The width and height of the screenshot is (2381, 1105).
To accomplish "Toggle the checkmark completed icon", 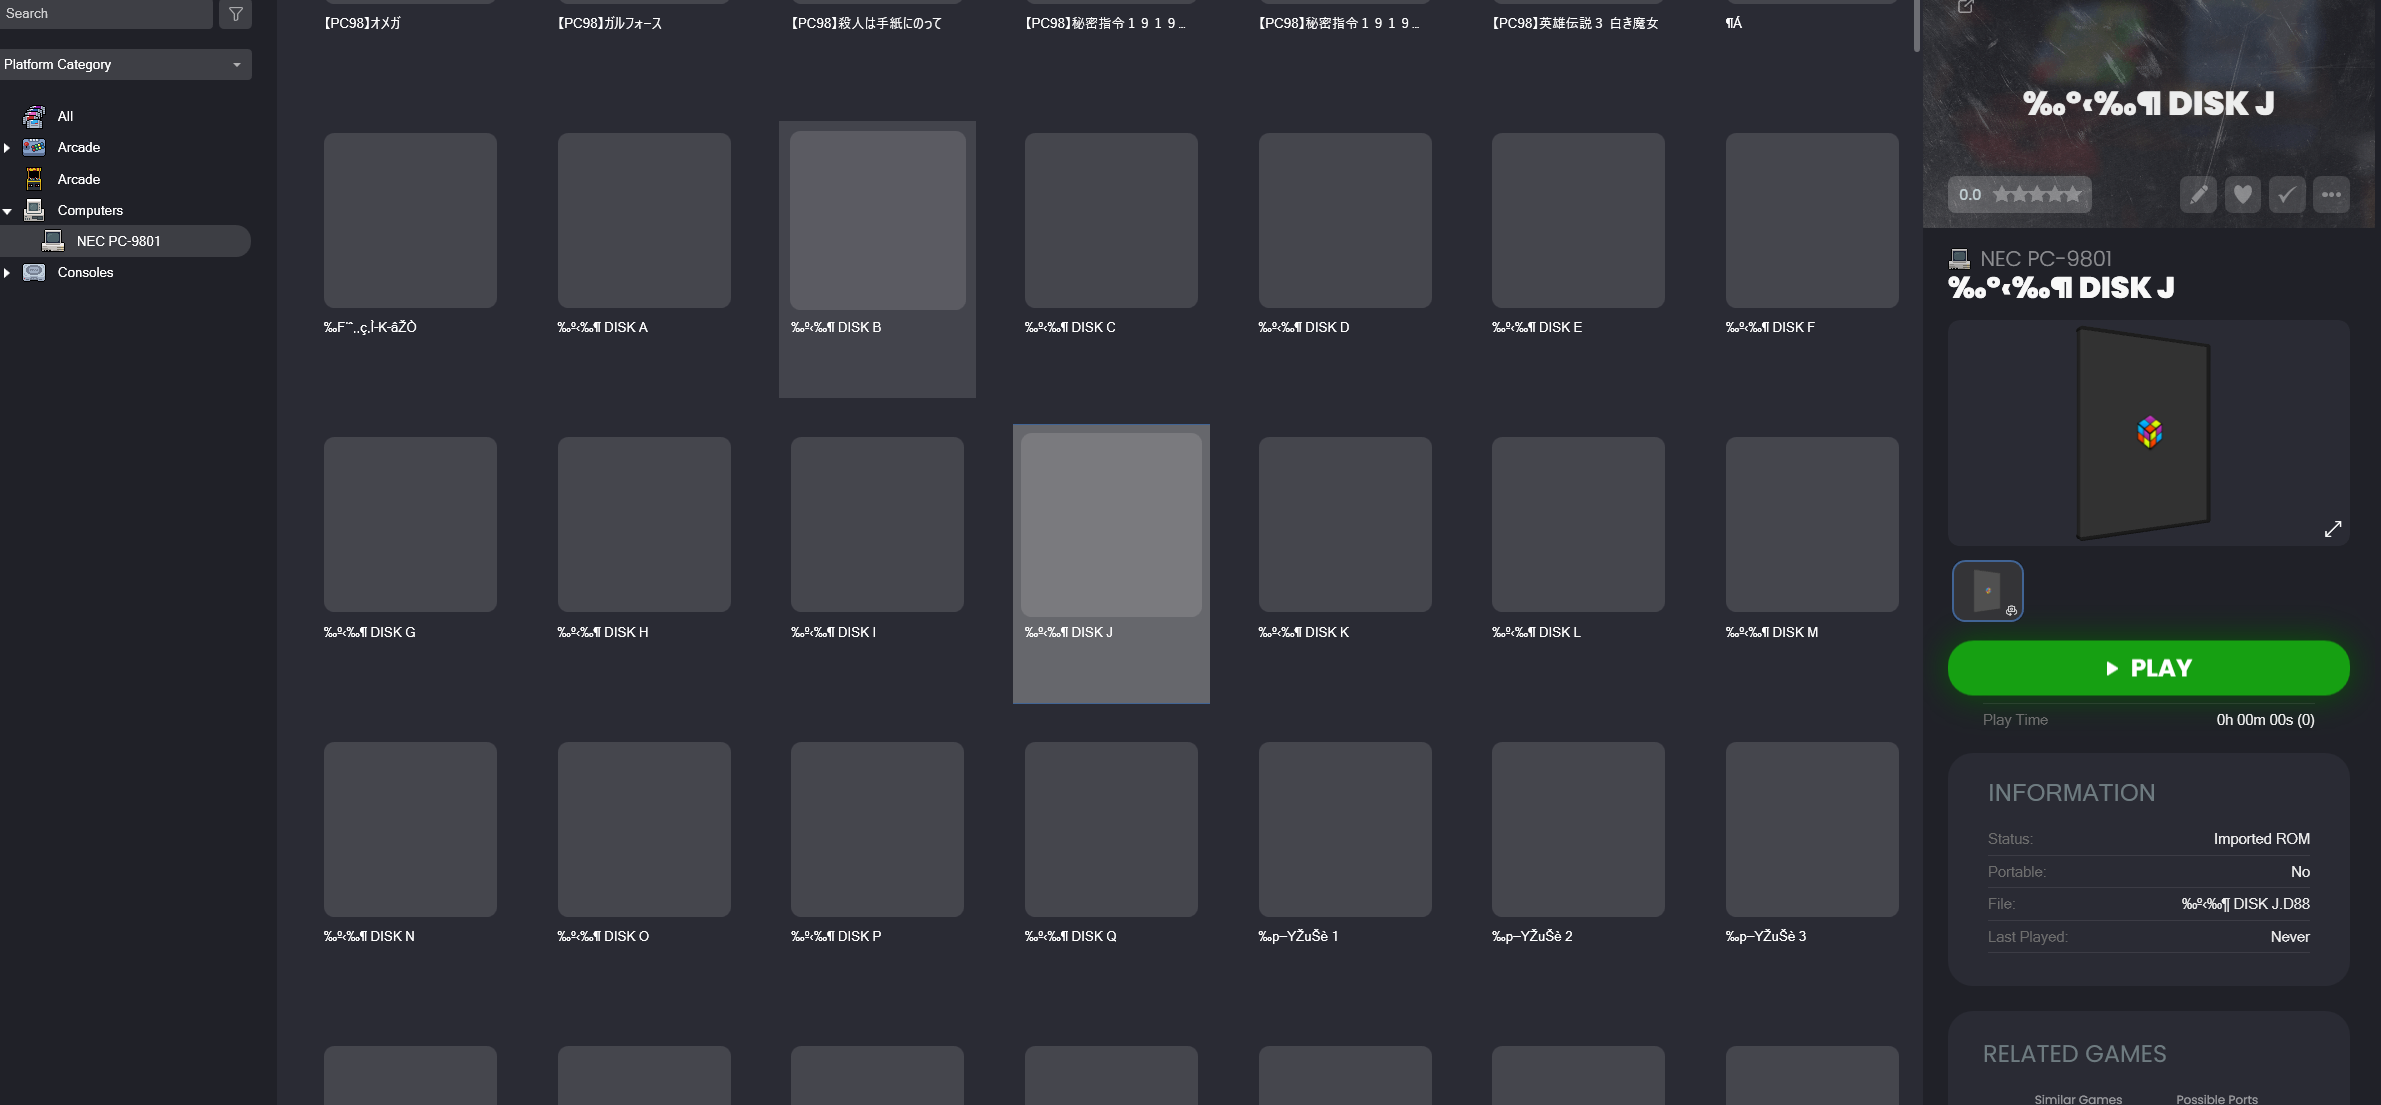I will coord(2287,195).
